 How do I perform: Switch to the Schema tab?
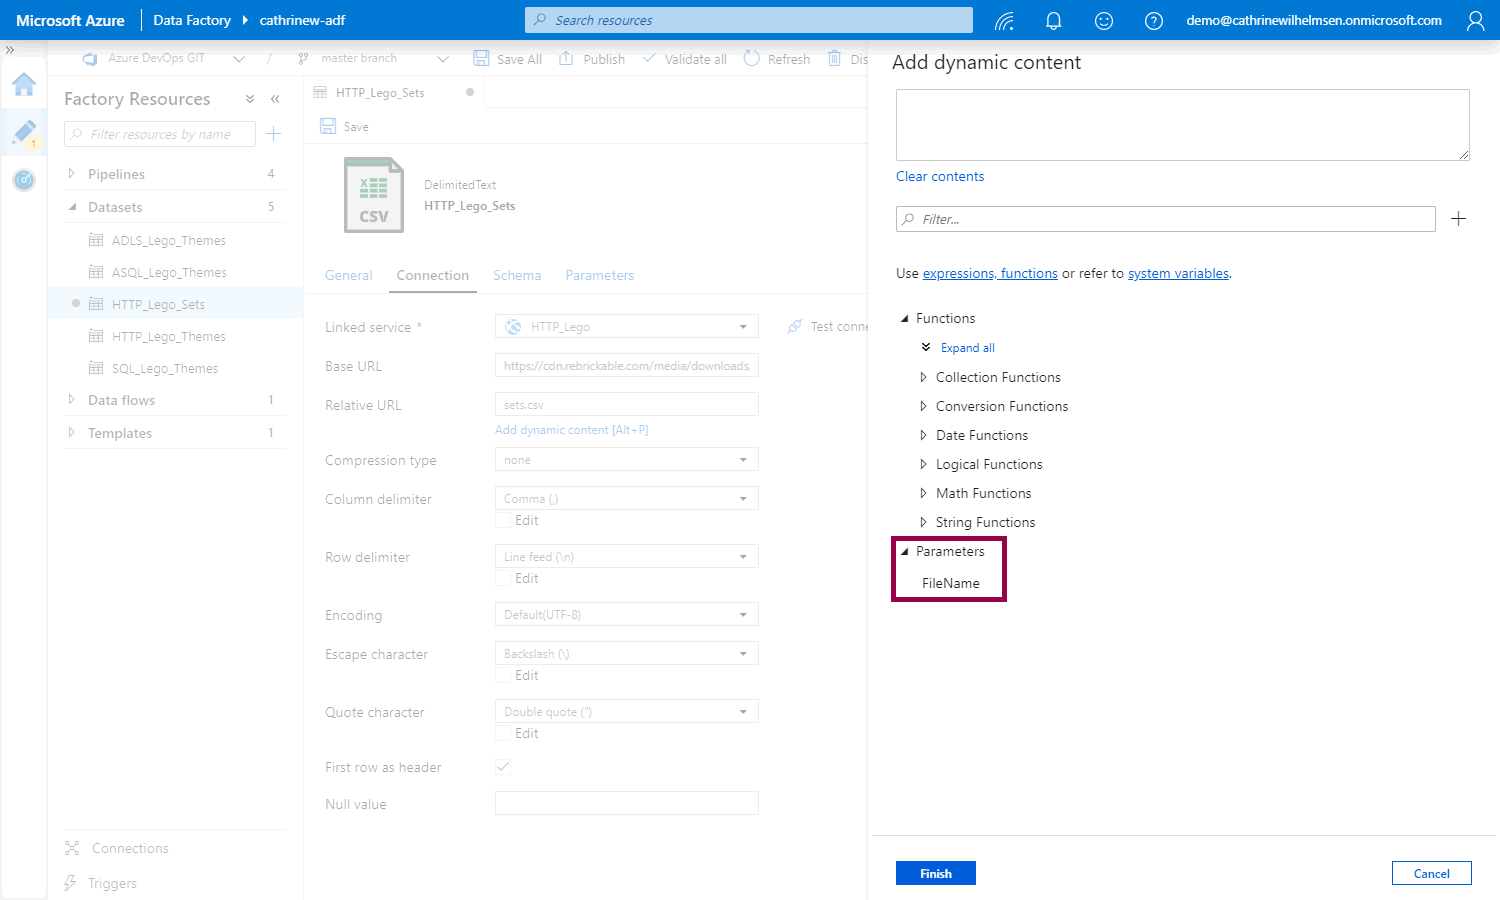click(x=517, y=275)
